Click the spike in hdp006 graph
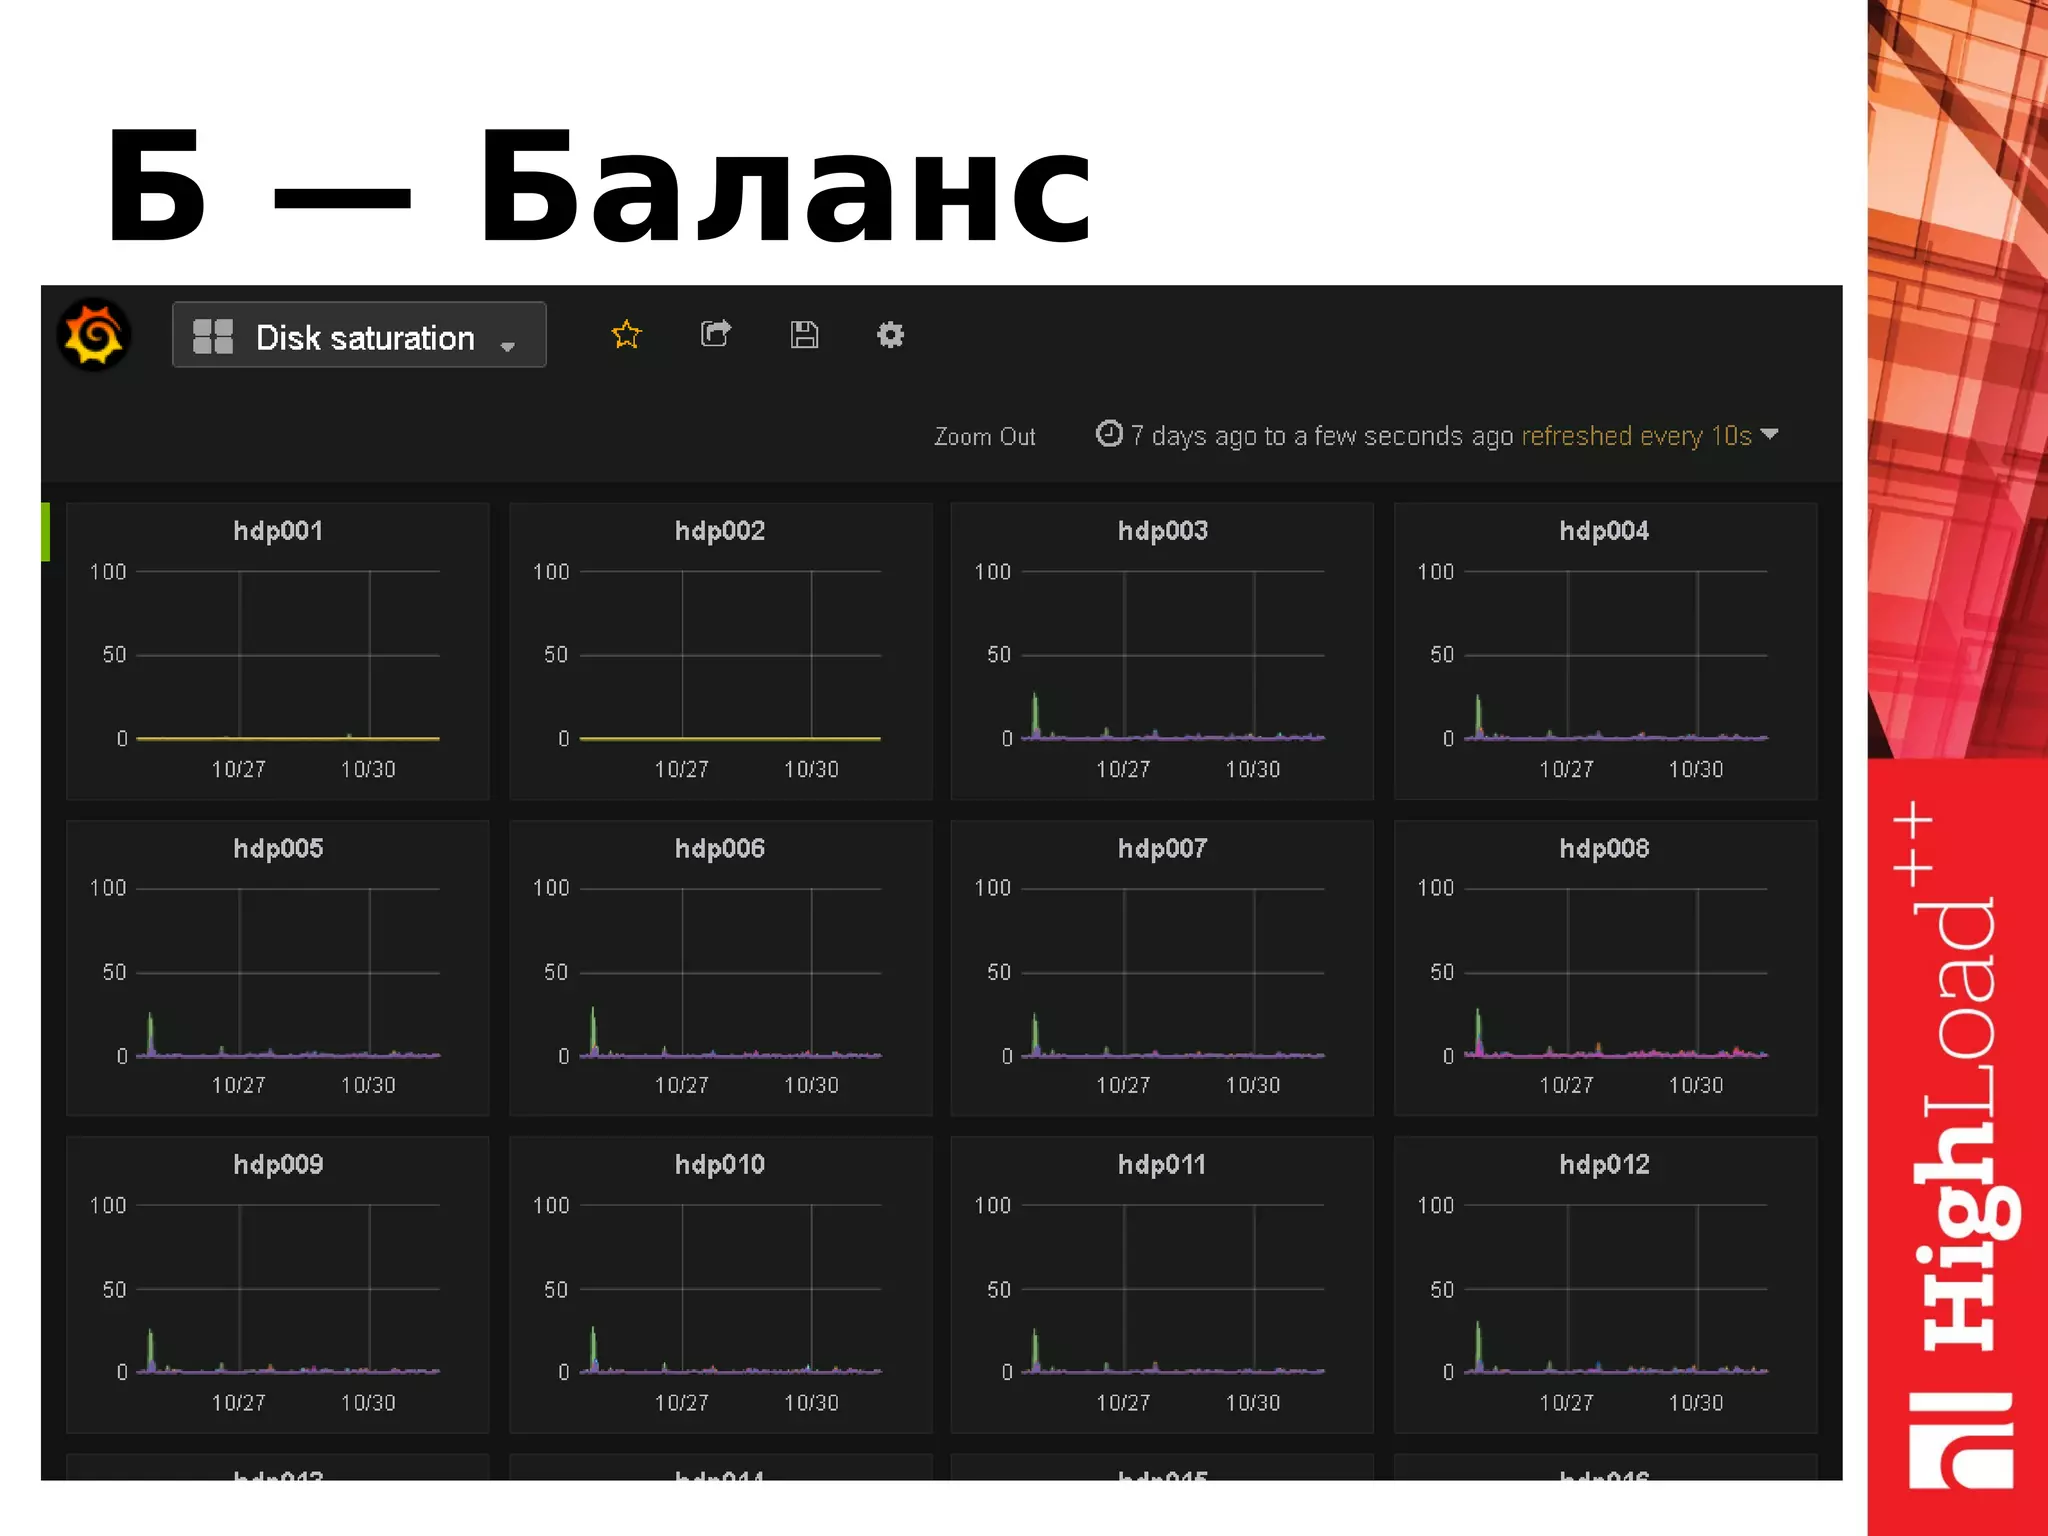 click(593, 1031)
